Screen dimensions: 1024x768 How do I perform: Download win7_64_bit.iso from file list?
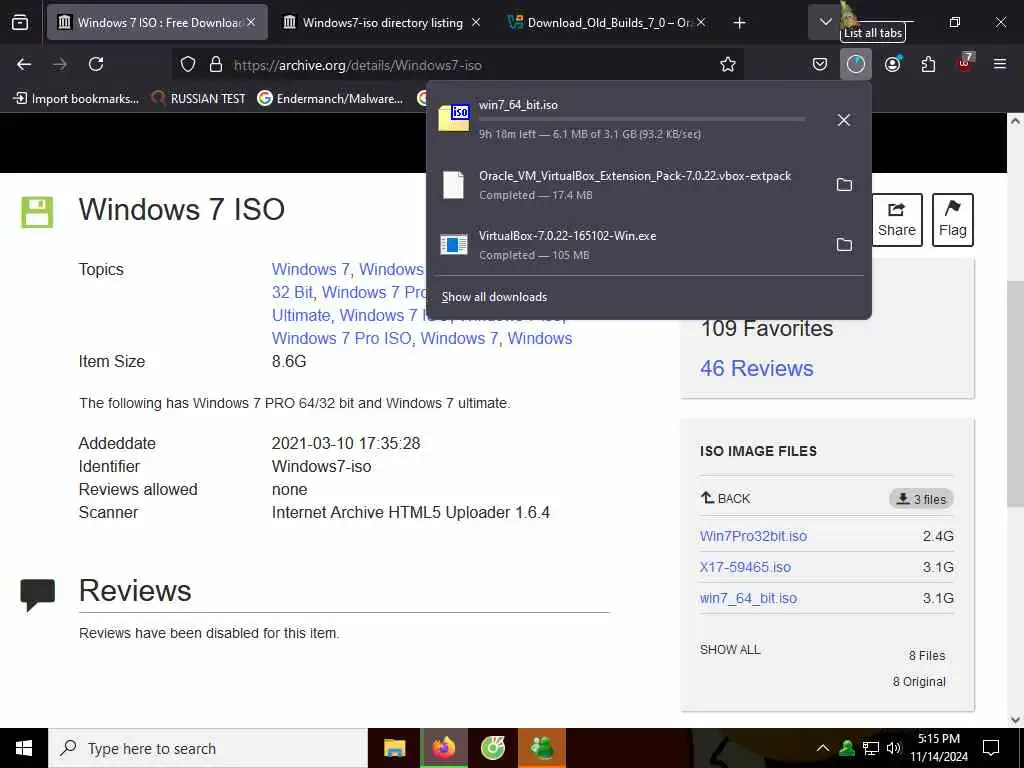tap(748, 598)
